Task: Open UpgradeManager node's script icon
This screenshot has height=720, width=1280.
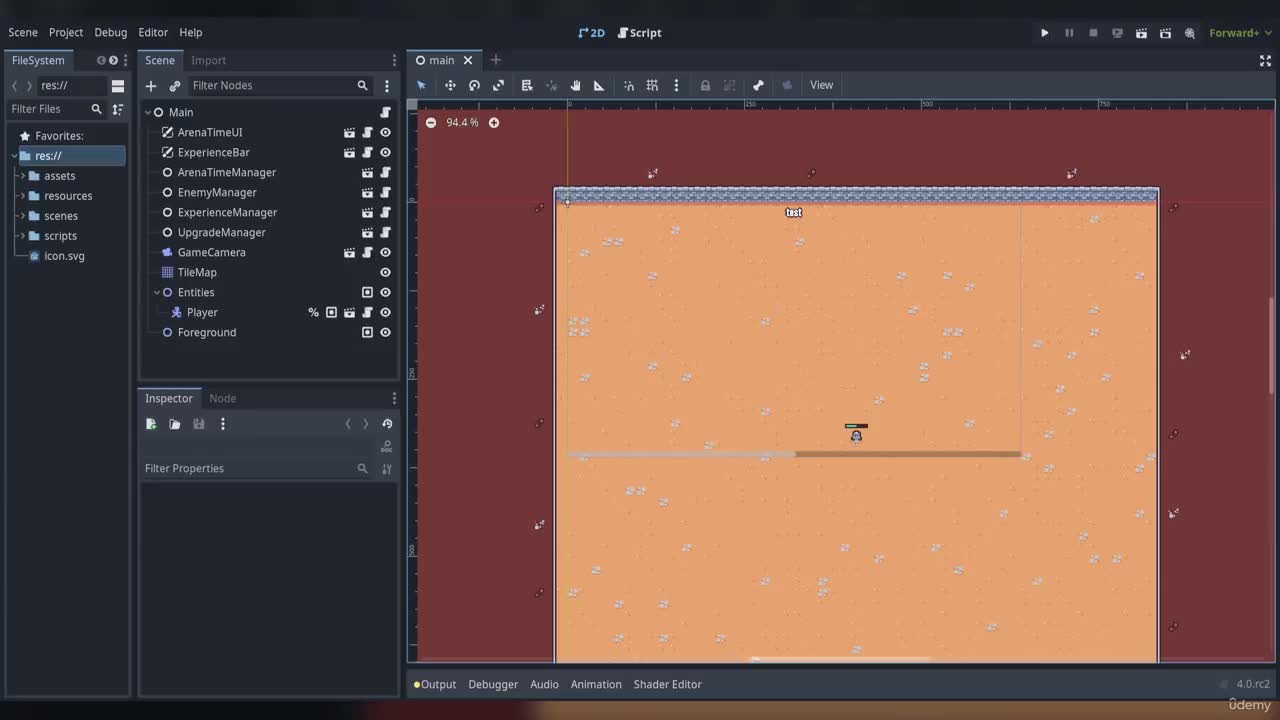Action: tap(385, 232)
